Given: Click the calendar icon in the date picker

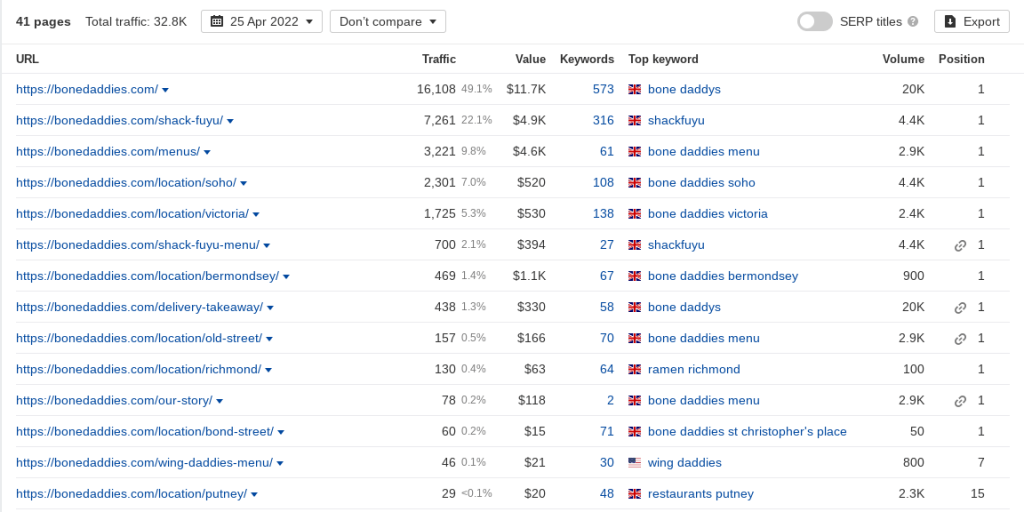Looking at the screenshot, I should (217, 21).
